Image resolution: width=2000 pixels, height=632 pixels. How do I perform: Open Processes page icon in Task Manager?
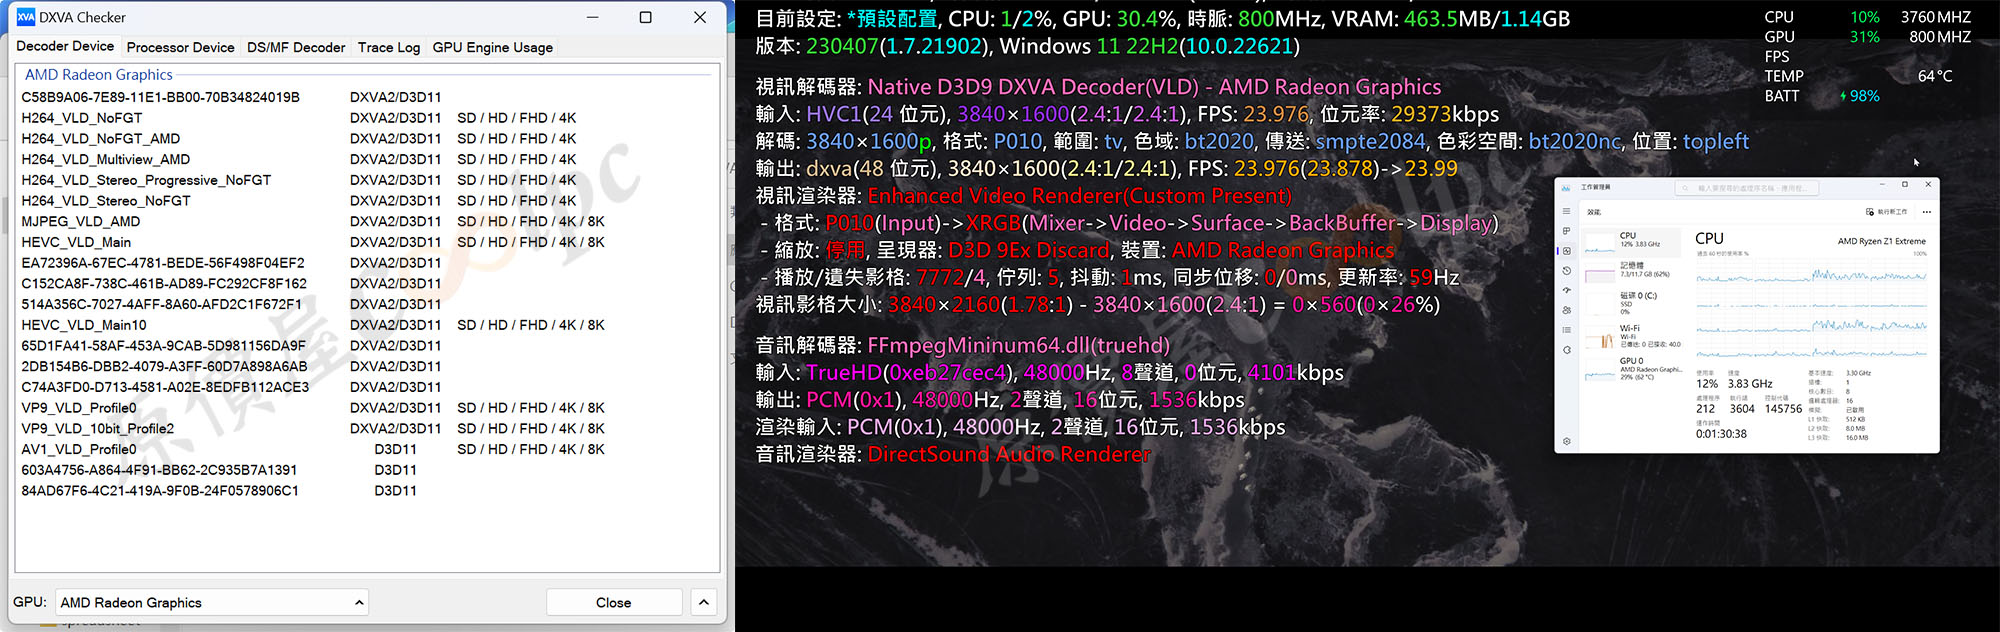coord(1566,231)
